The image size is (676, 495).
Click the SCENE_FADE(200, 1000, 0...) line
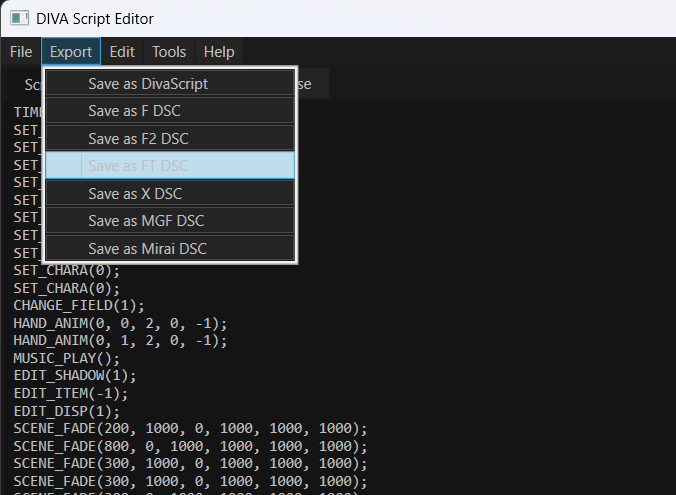190,429
